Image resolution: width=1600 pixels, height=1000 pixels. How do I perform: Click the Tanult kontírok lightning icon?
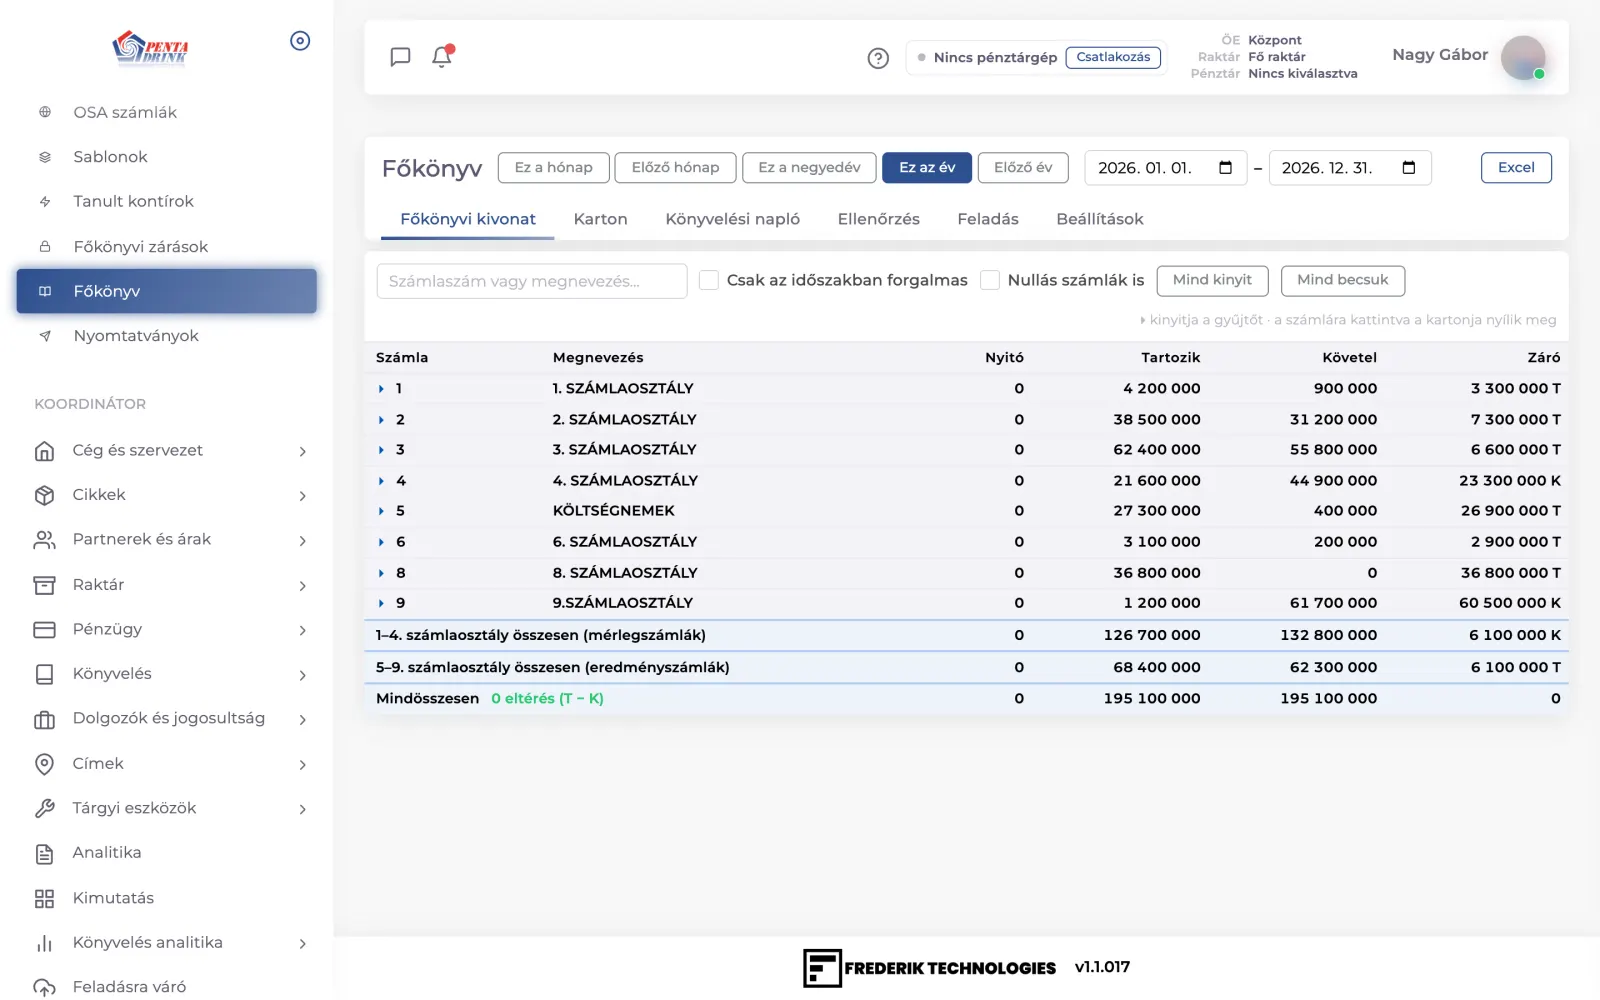[x=45, y=201]
